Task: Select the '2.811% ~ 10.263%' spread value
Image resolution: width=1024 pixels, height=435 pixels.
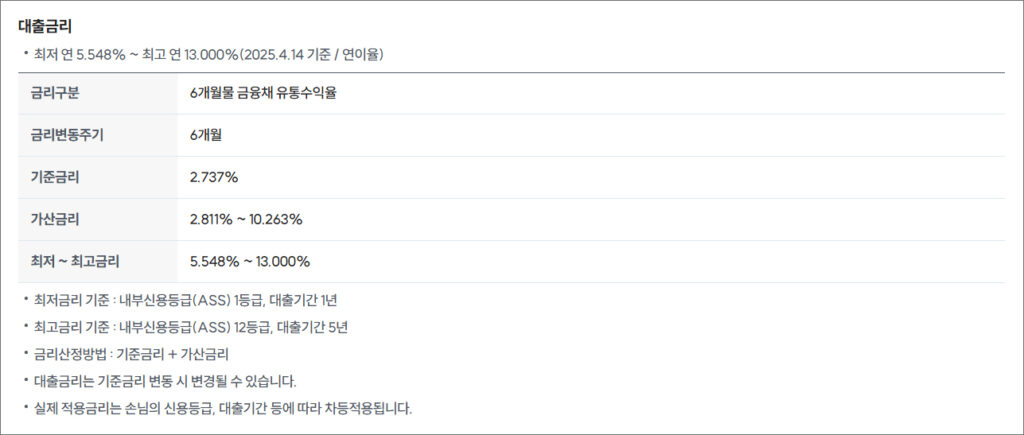Action: pyautogui.click(x=246, y=219)
